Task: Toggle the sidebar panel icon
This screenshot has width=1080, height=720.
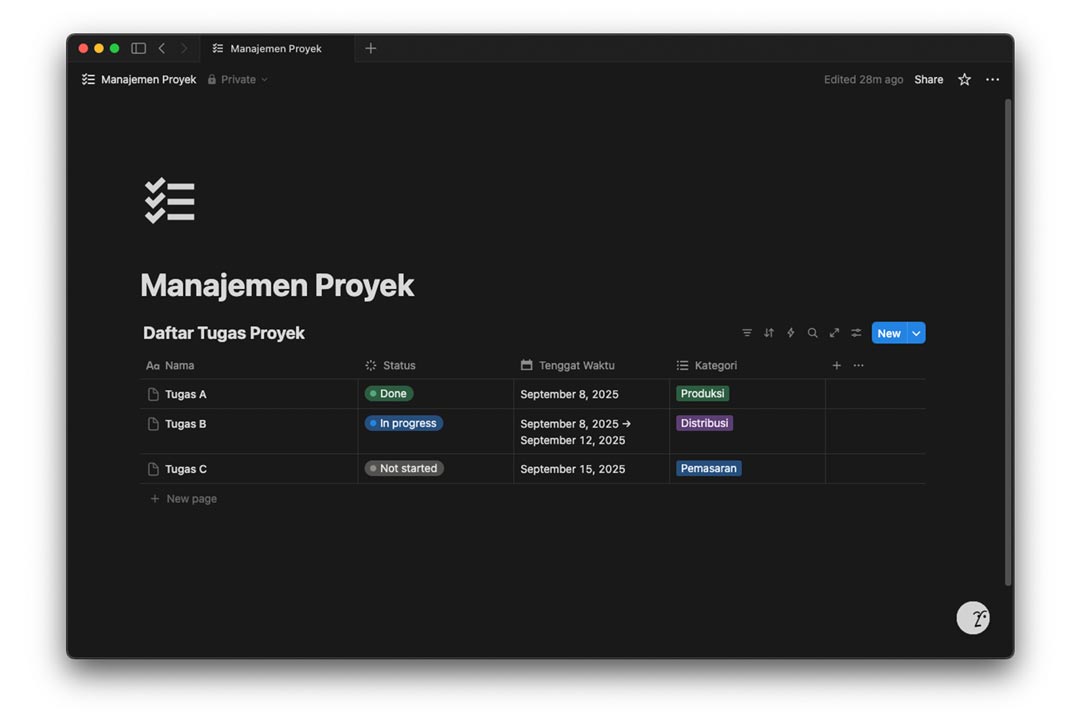Action: point(138,48)
